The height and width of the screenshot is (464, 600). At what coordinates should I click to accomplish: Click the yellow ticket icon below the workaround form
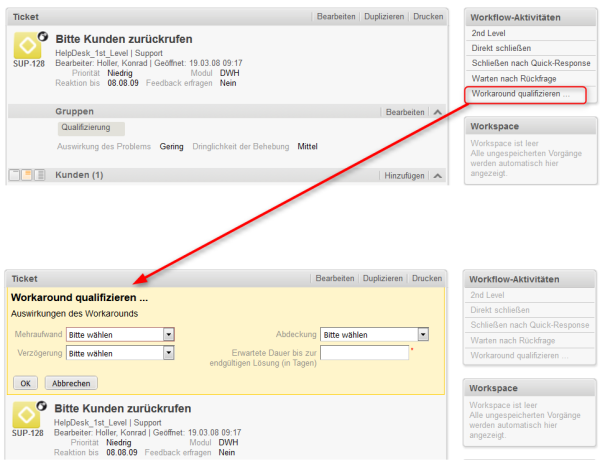(28, 413)
